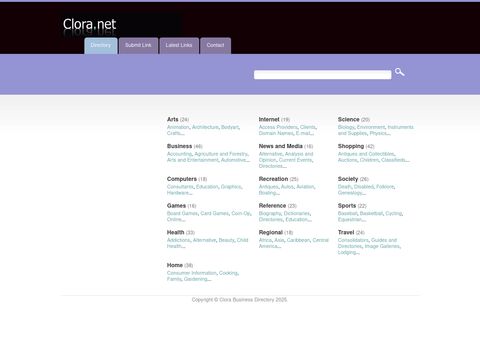This screenshot has width=480, height=360.
Task: Open the Recreation category
Action: pyautogui.click(x=273, y=179)
